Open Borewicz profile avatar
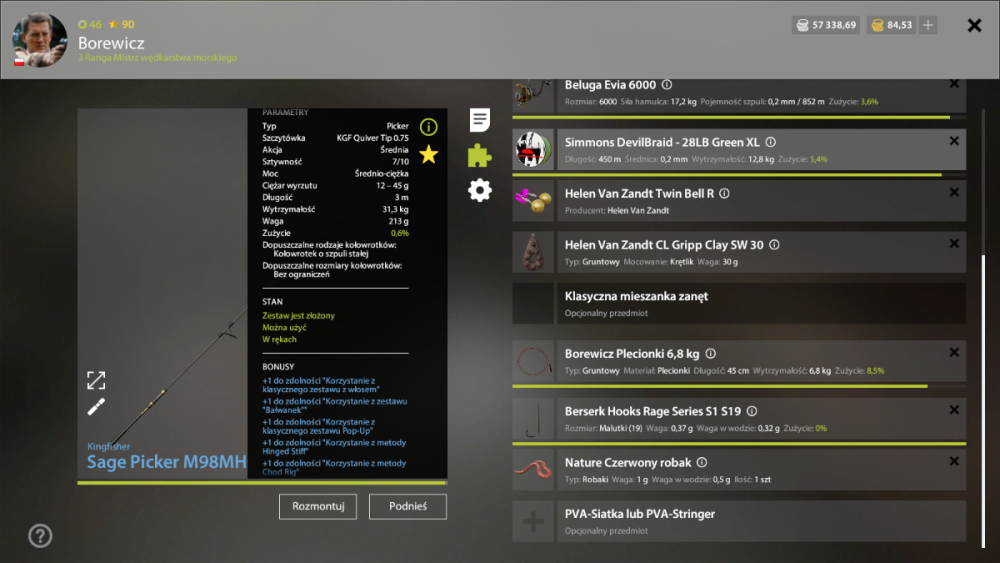Screen dimensions: 1000x563 [x=40, y=40]
